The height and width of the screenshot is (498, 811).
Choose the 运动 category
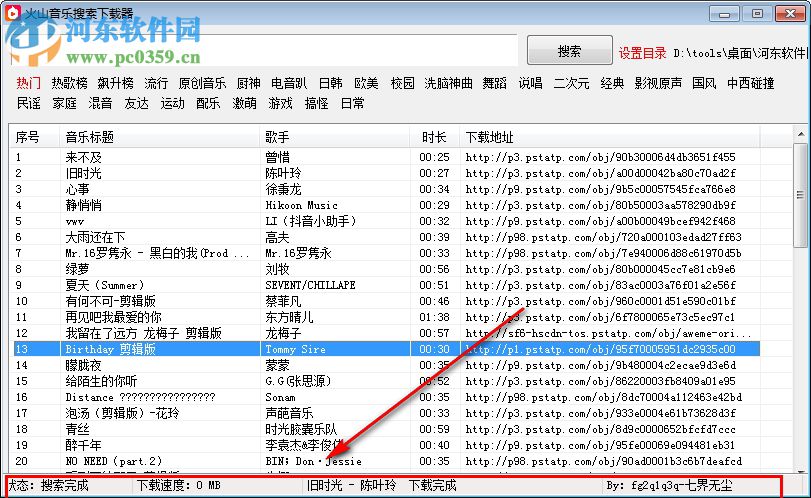coord(173,103)
